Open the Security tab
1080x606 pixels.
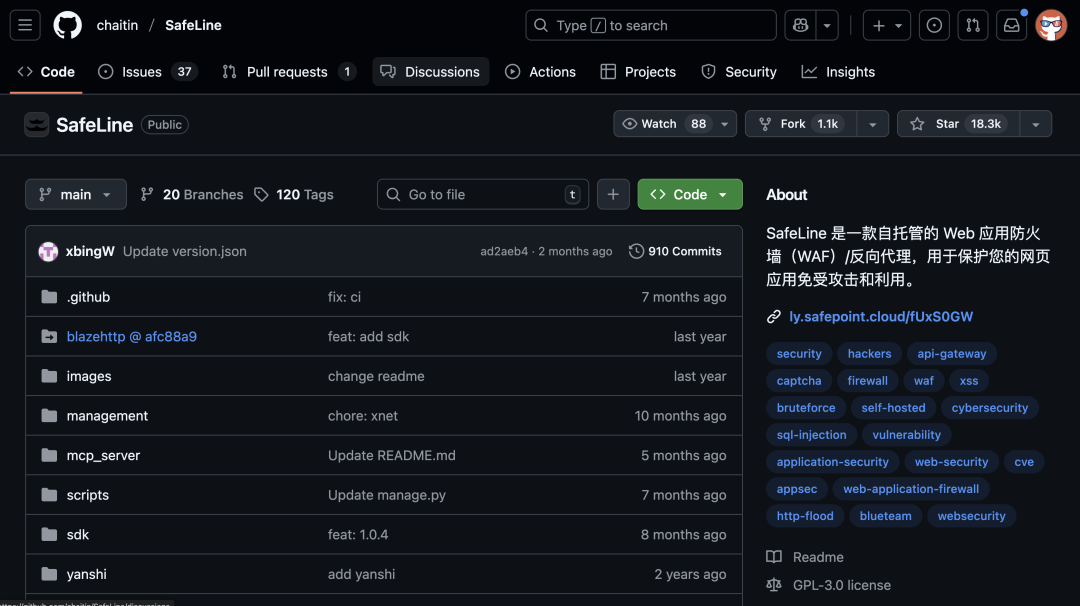pos(739,72)
